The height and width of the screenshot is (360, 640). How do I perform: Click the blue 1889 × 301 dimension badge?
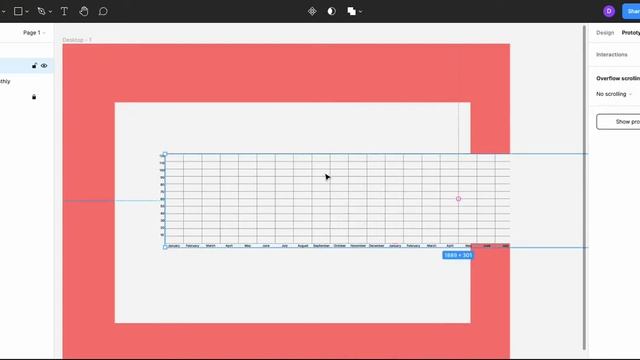coord(458,255)
